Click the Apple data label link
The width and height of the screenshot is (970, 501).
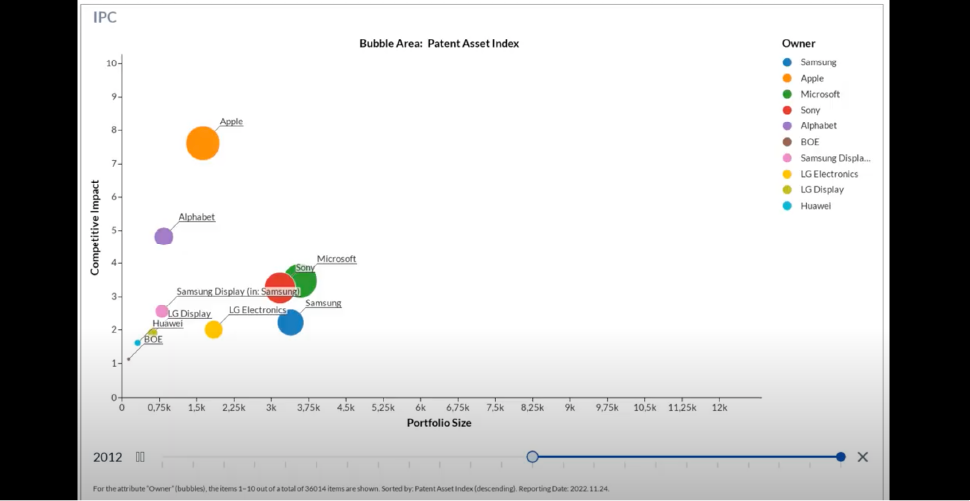tap(231, 122)
